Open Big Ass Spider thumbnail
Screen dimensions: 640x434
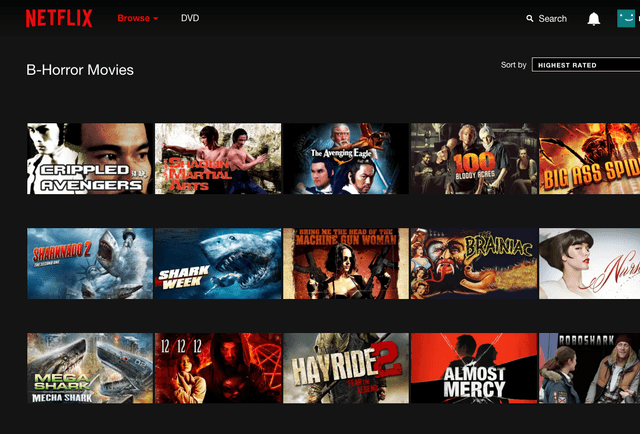pyautogui.click(x=590, y=159)
